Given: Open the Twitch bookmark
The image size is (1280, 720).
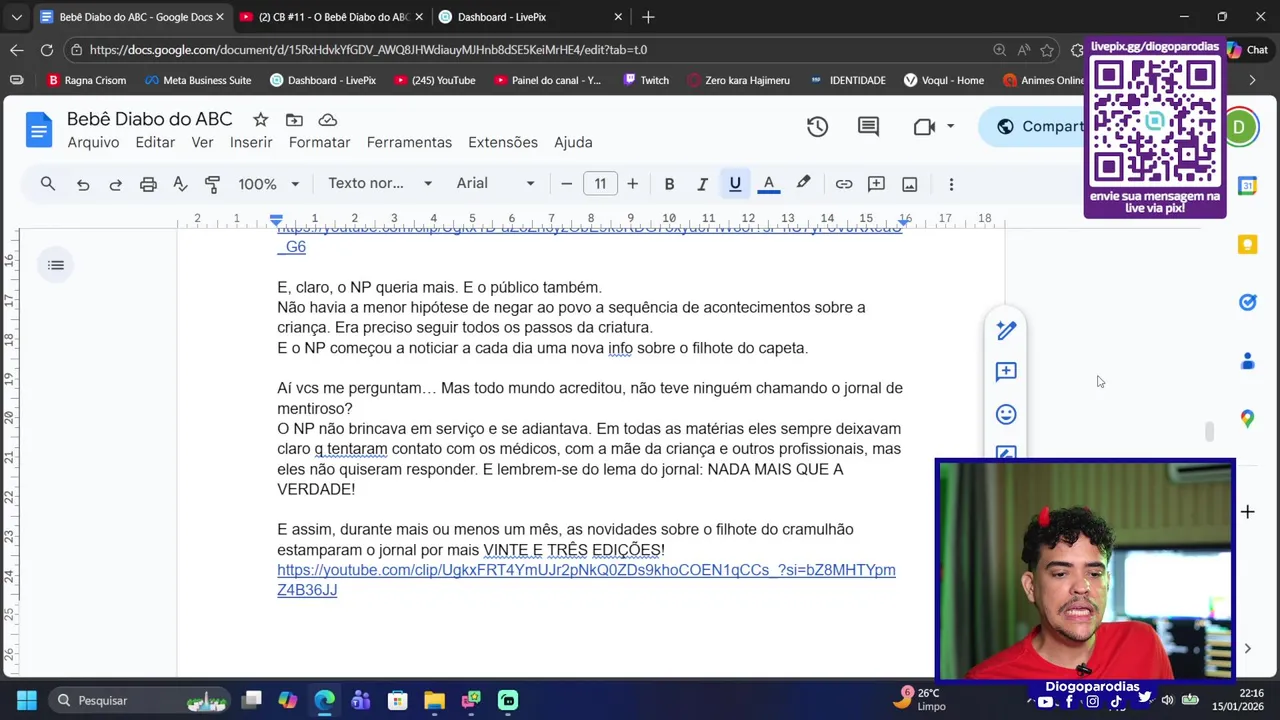Looking at the screenshot, I should [x=645, y=80].
